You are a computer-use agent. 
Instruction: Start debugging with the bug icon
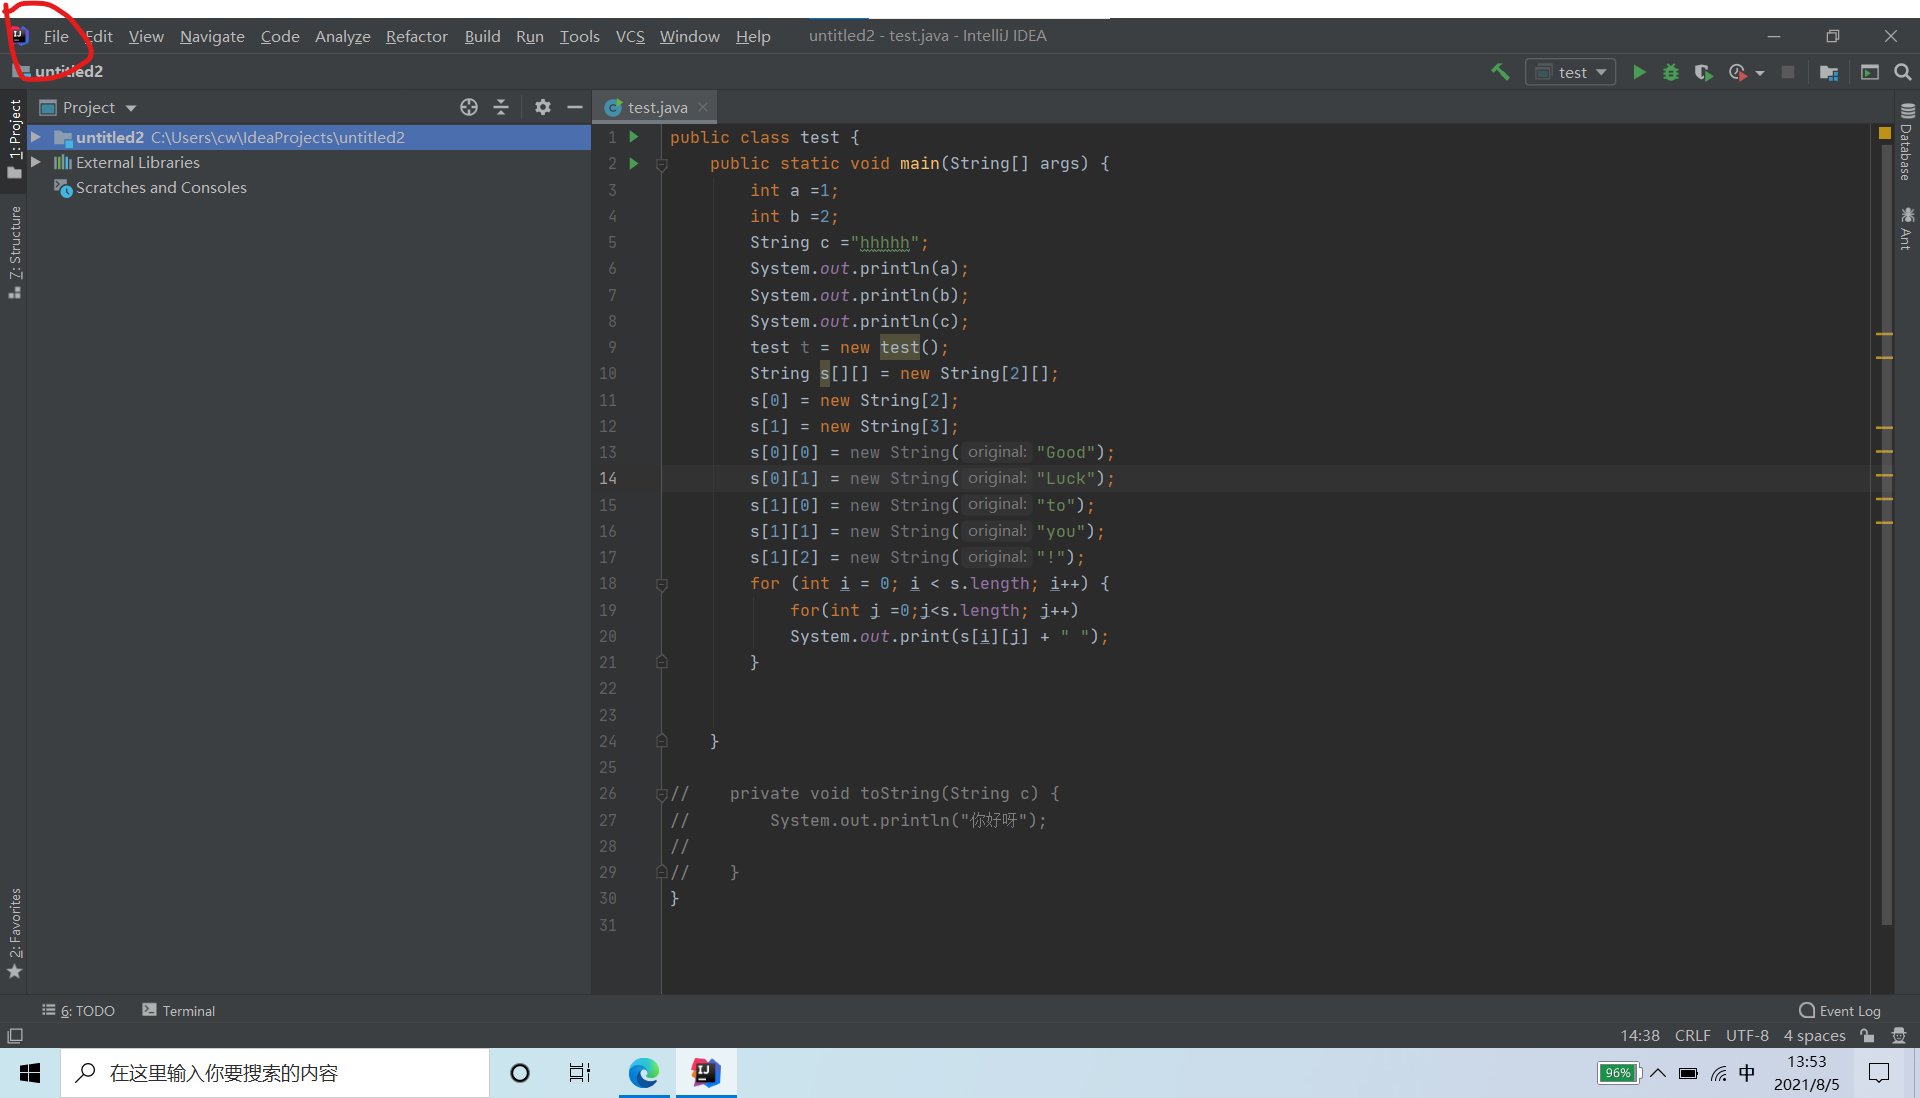click(1670, 72)
